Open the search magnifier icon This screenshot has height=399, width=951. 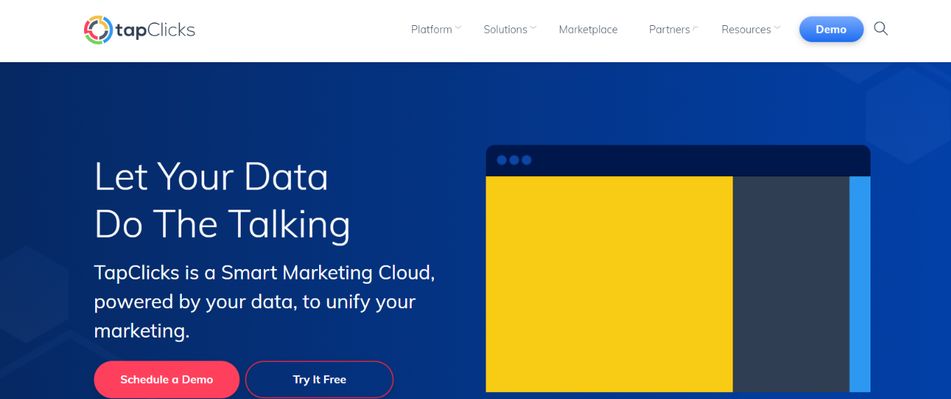coord(881,28)
